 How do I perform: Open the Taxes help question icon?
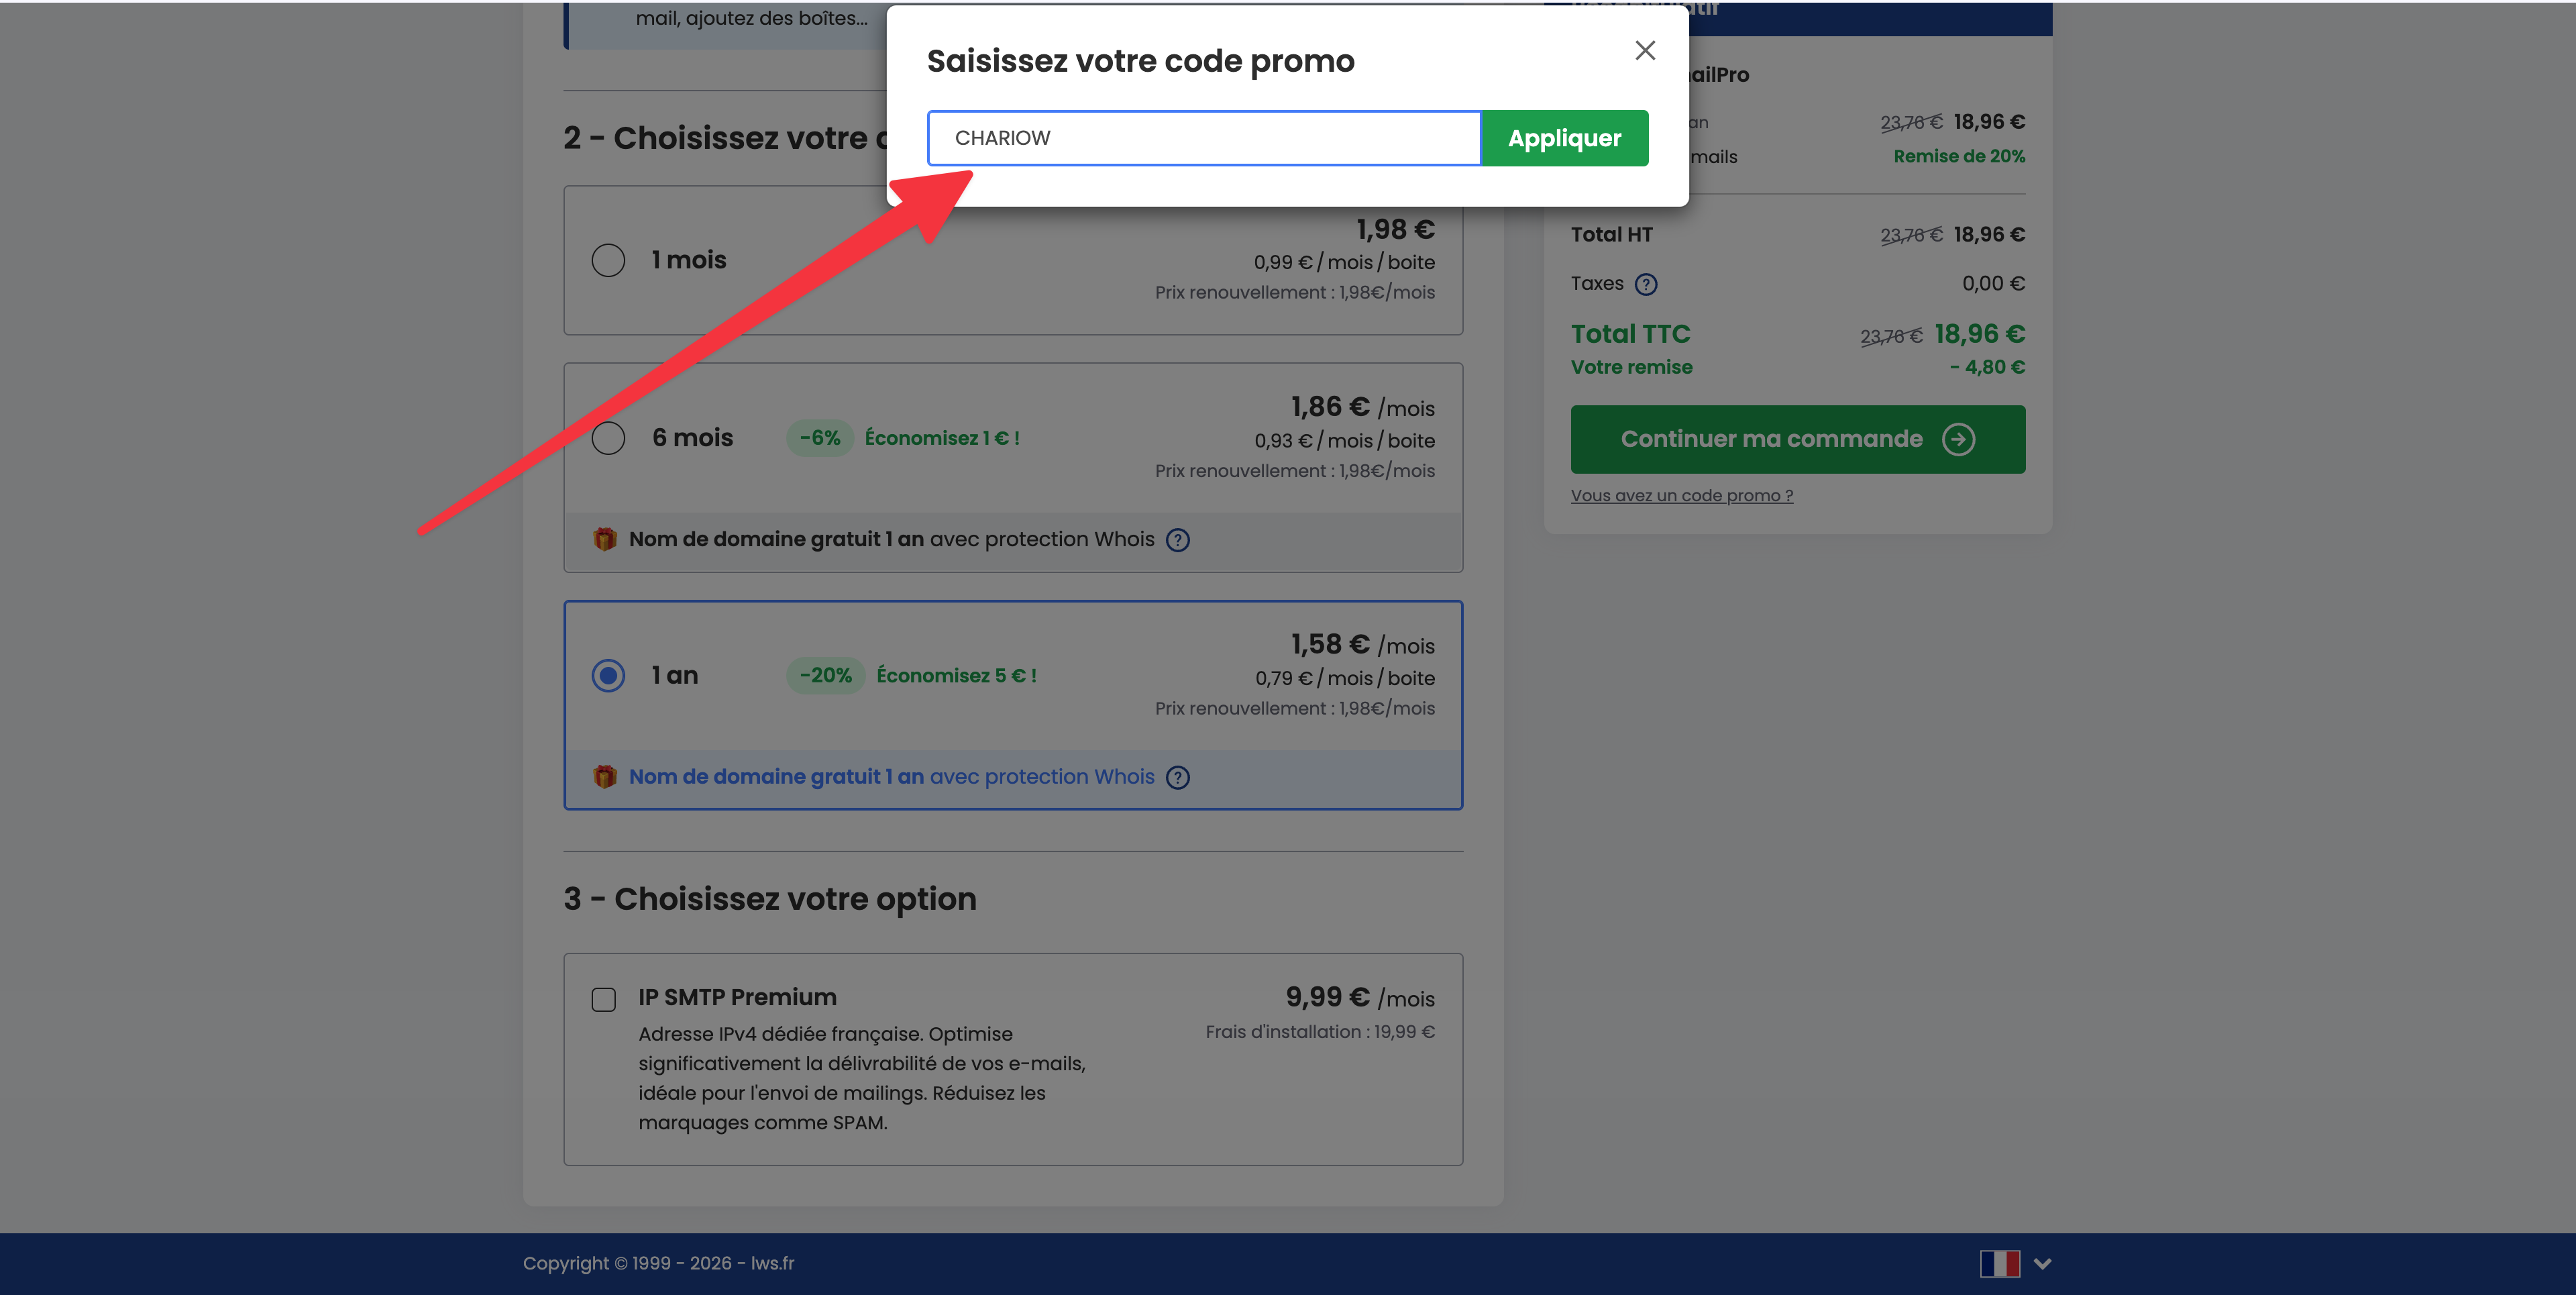tap(1646, 284)
